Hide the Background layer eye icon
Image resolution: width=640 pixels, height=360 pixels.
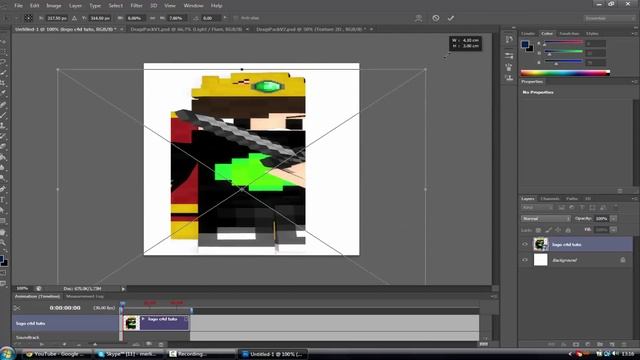525,260
